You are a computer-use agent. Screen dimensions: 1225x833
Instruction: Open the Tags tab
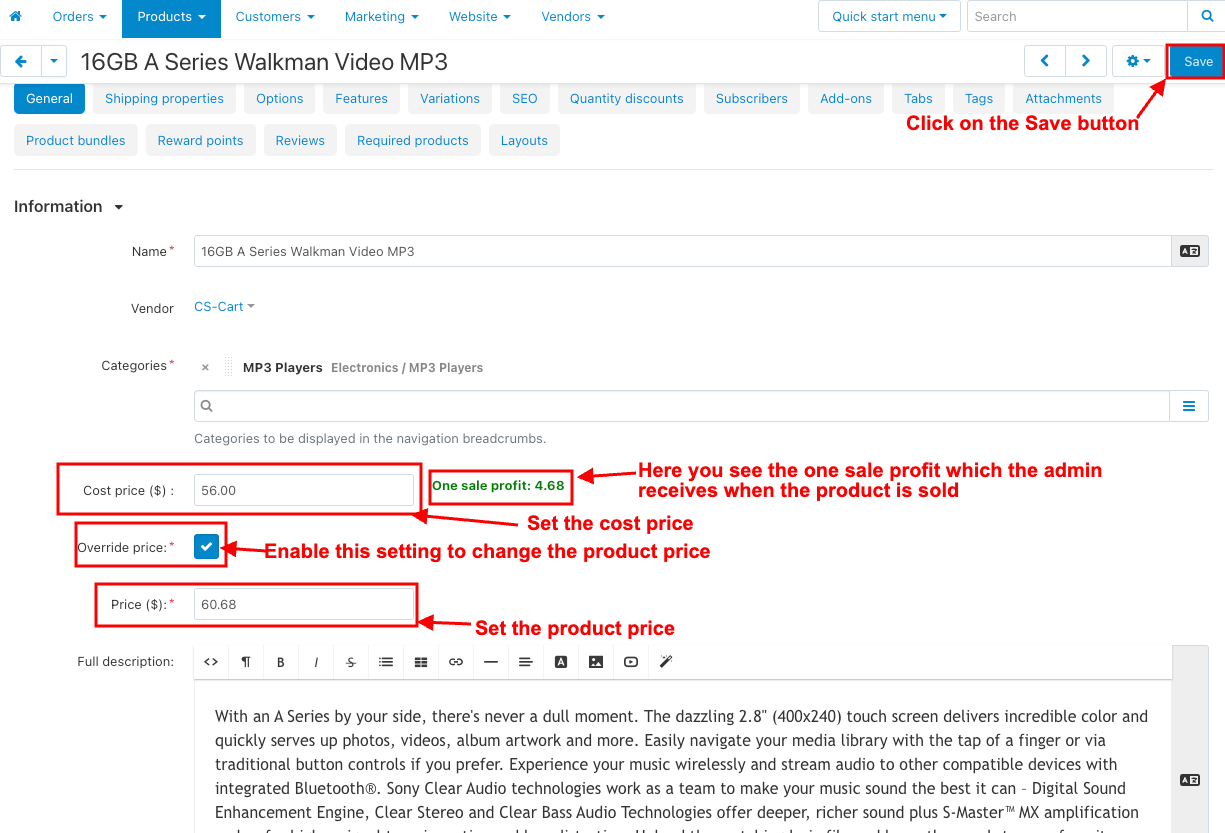pos(979,98)
